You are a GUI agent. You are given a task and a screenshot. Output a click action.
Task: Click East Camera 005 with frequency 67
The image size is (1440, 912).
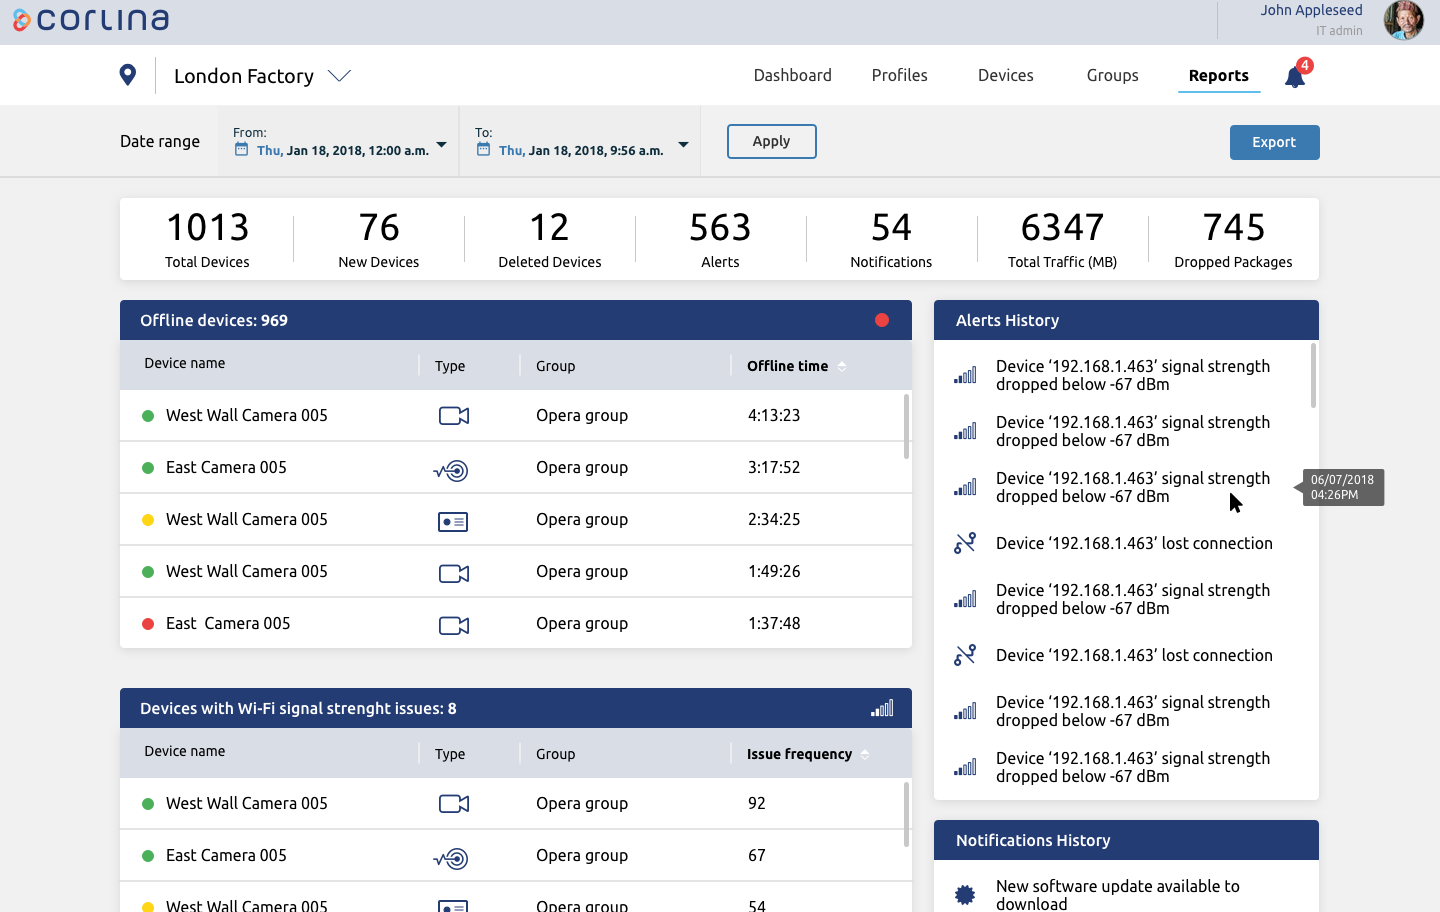click(226, 855)
